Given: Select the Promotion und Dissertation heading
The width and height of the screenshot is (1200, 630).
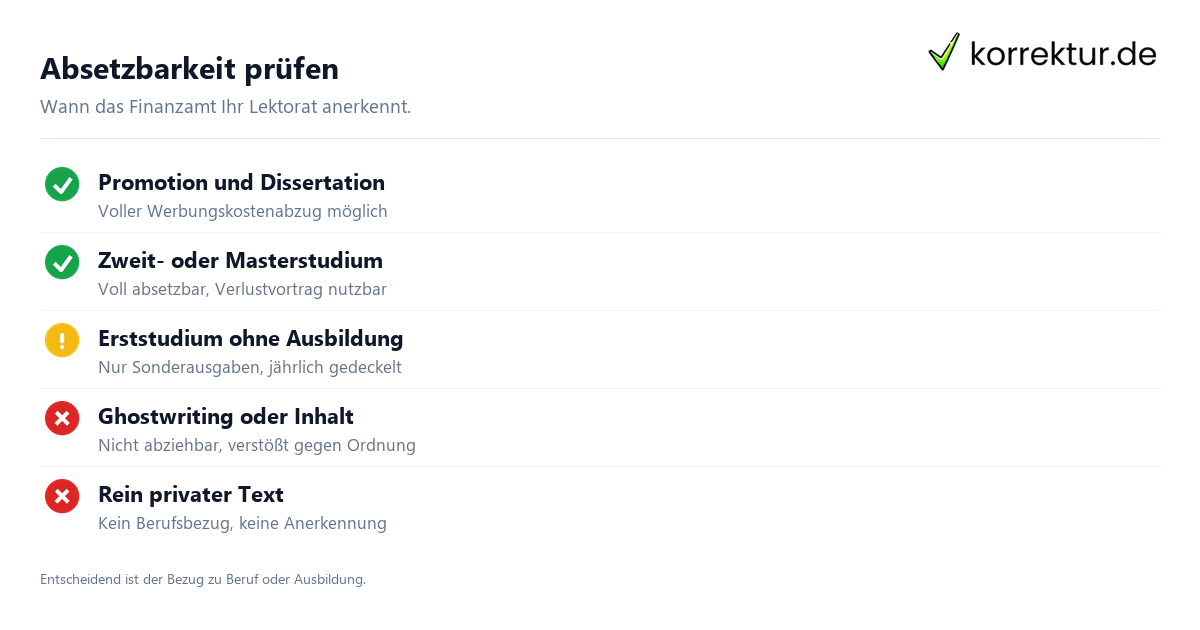Looking at the screenshot, I should [x=241, y=183].
